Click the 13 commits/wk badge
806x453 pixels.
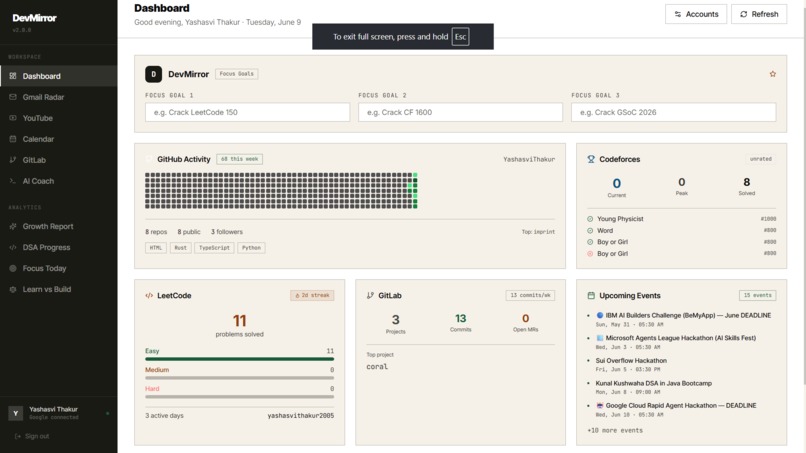tap(530, 296)
